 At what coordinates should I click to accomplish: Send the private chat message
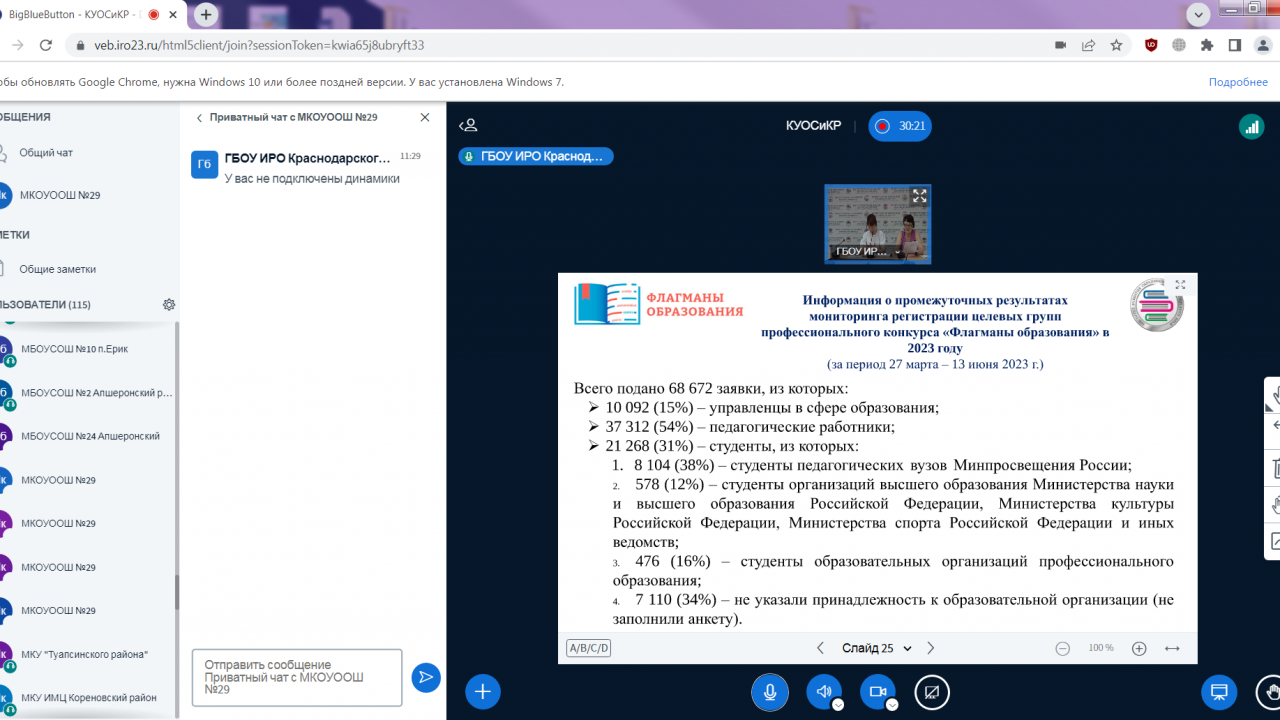(x=426, y=678)
